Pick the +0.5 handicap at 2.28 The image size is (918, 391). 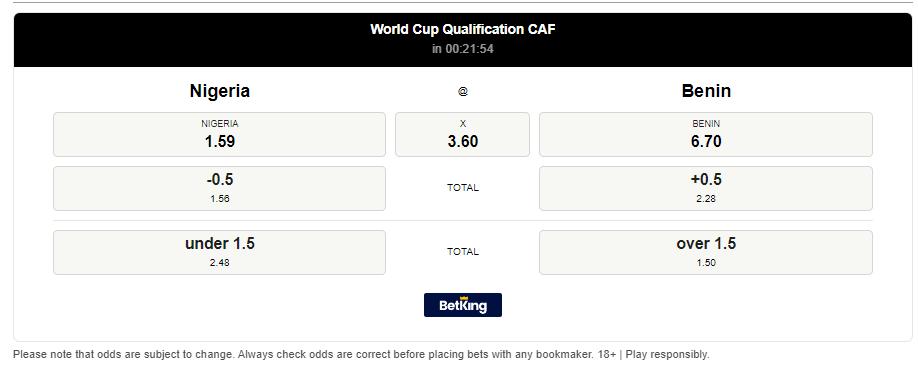[705, 188]
